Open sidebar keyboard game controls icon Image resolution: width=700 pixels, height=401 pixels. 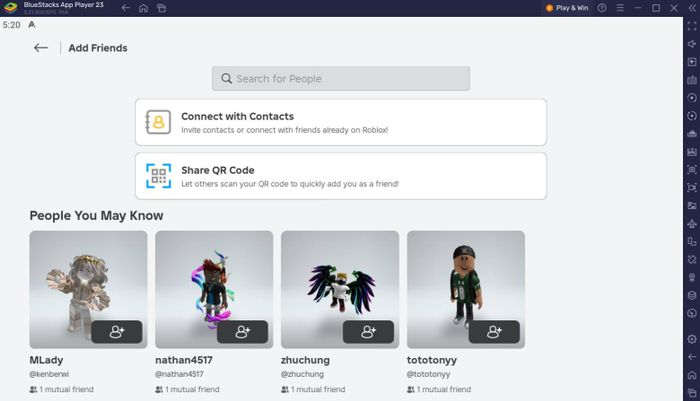(x=692, y=80)
